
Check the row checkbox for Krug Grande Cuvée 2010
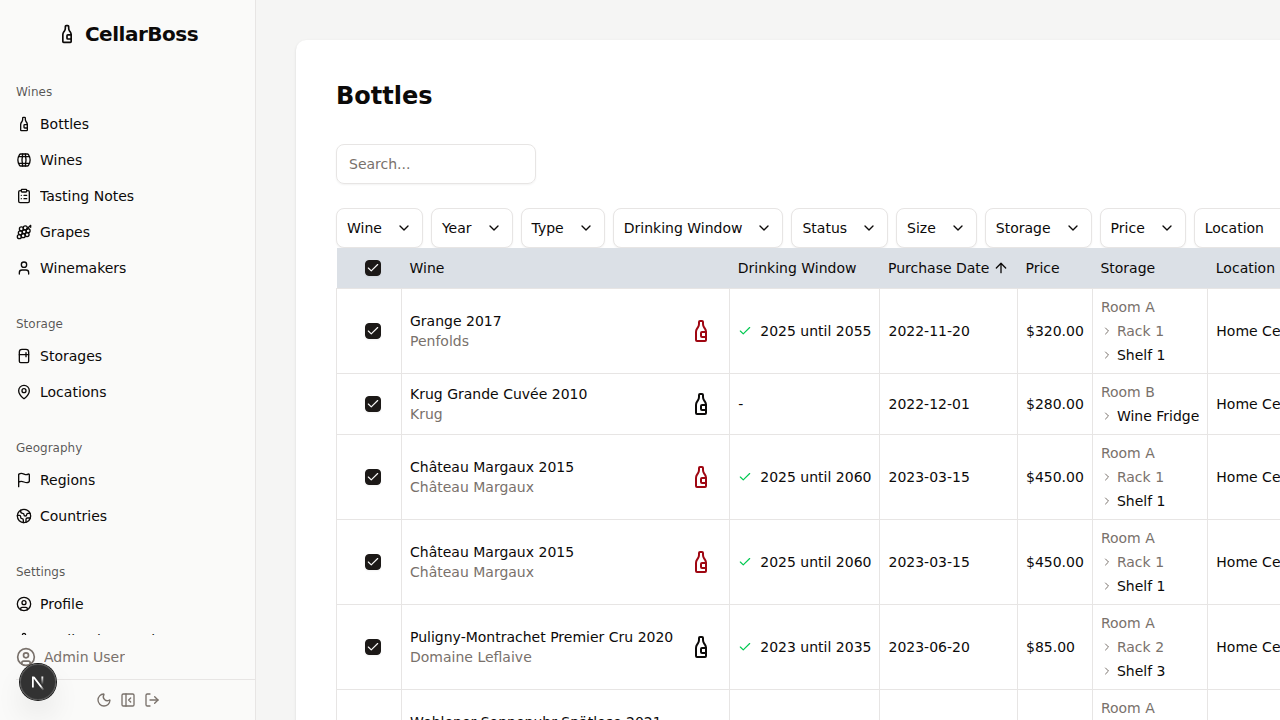tap(372, 404)
